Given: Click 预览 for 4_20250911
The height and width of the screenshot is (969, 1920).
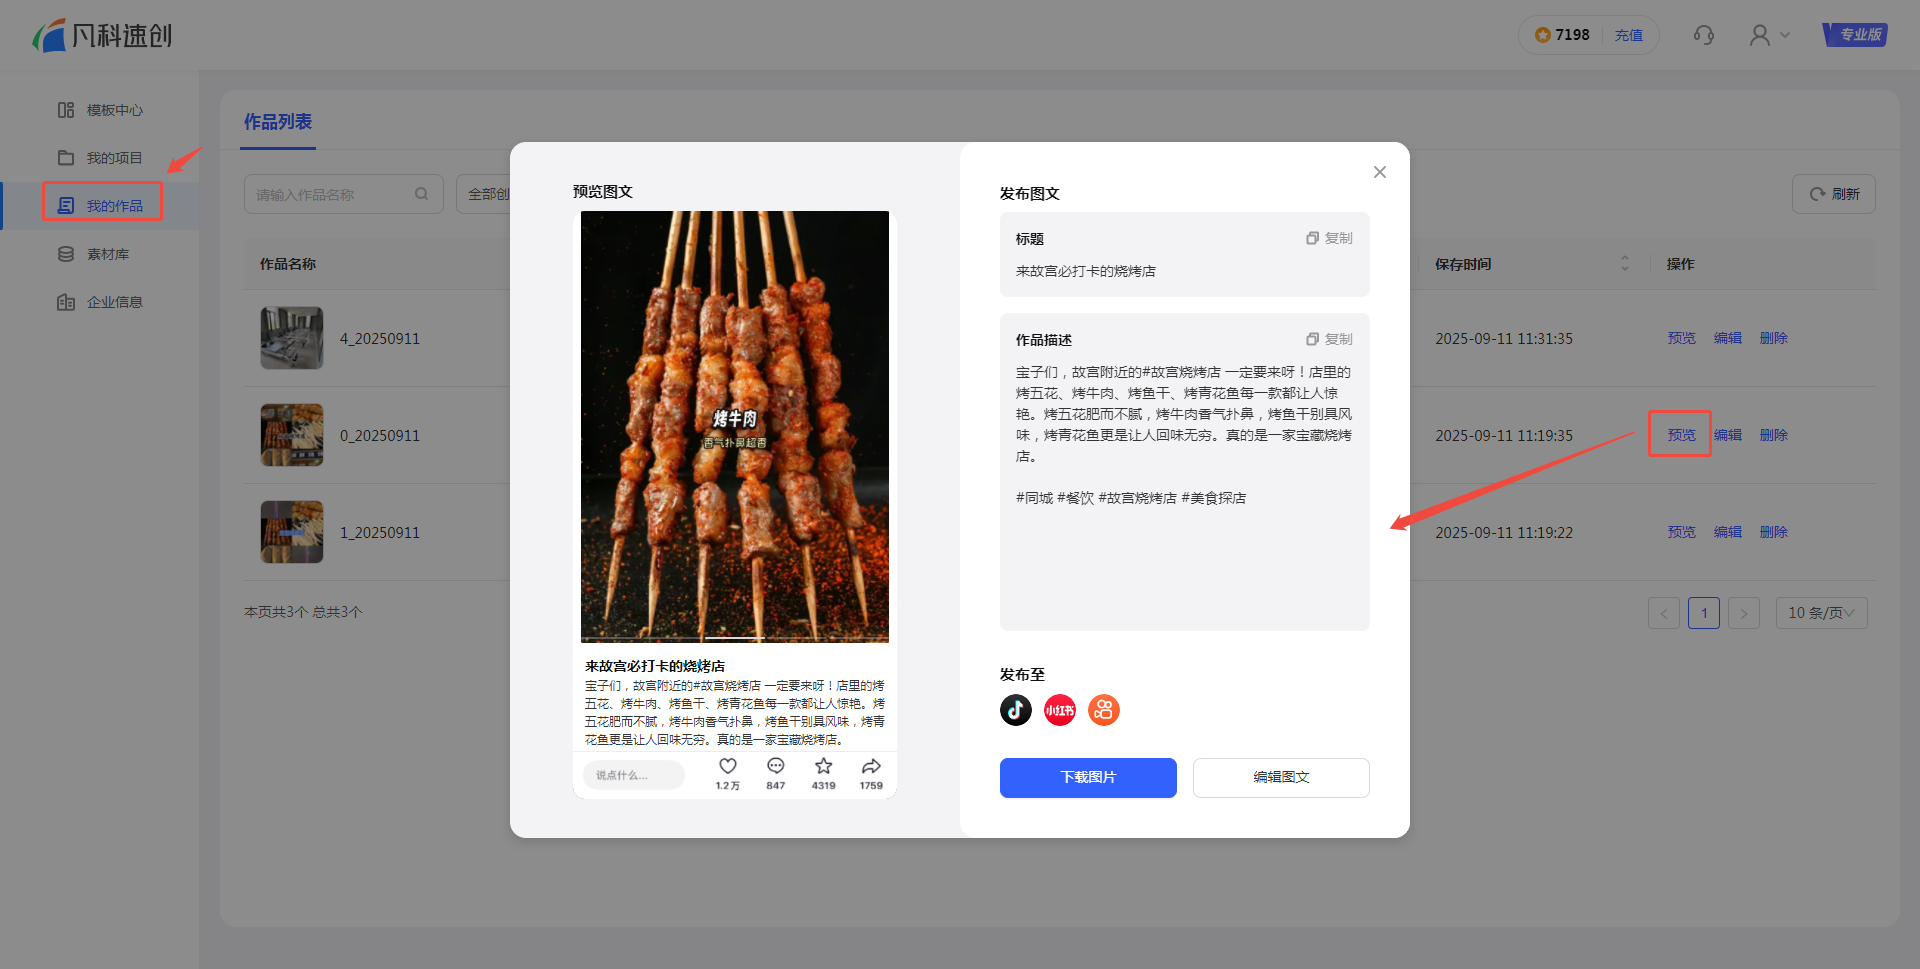Looking at the screenshot, I should pyautogui.click(x=1682, y=338).
